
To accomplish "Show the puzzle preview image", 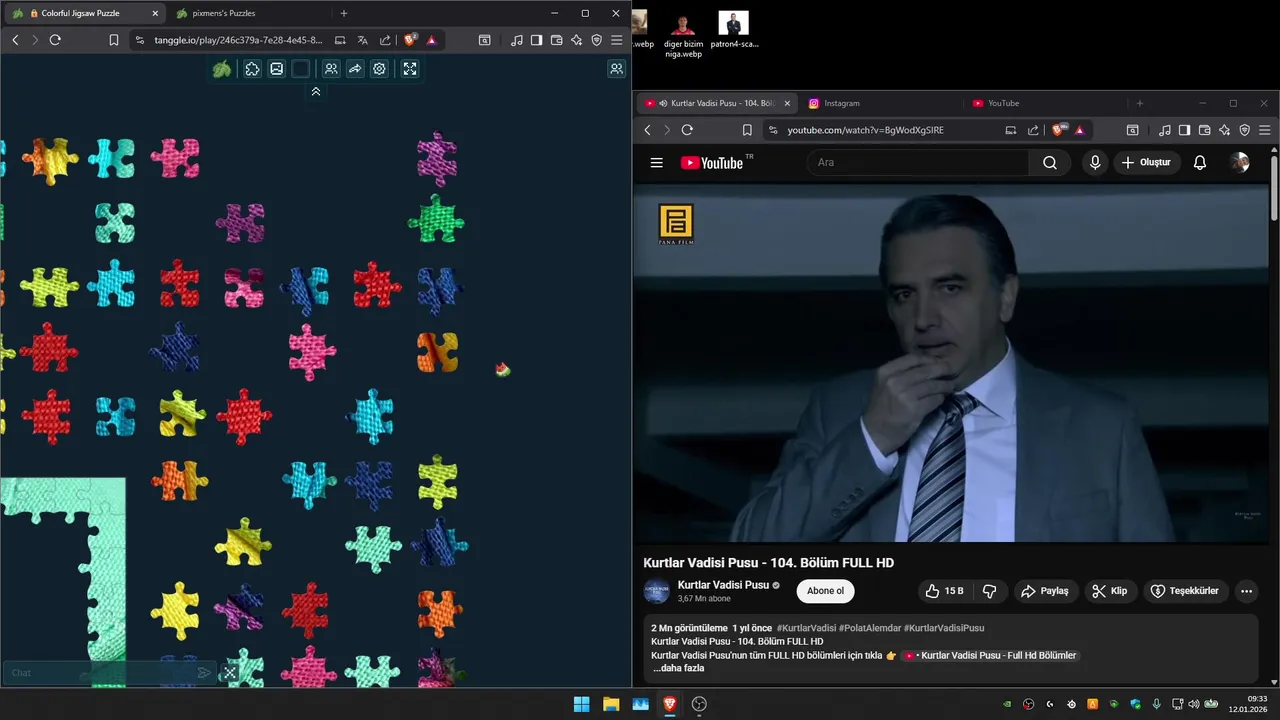I will coord(276,69).
